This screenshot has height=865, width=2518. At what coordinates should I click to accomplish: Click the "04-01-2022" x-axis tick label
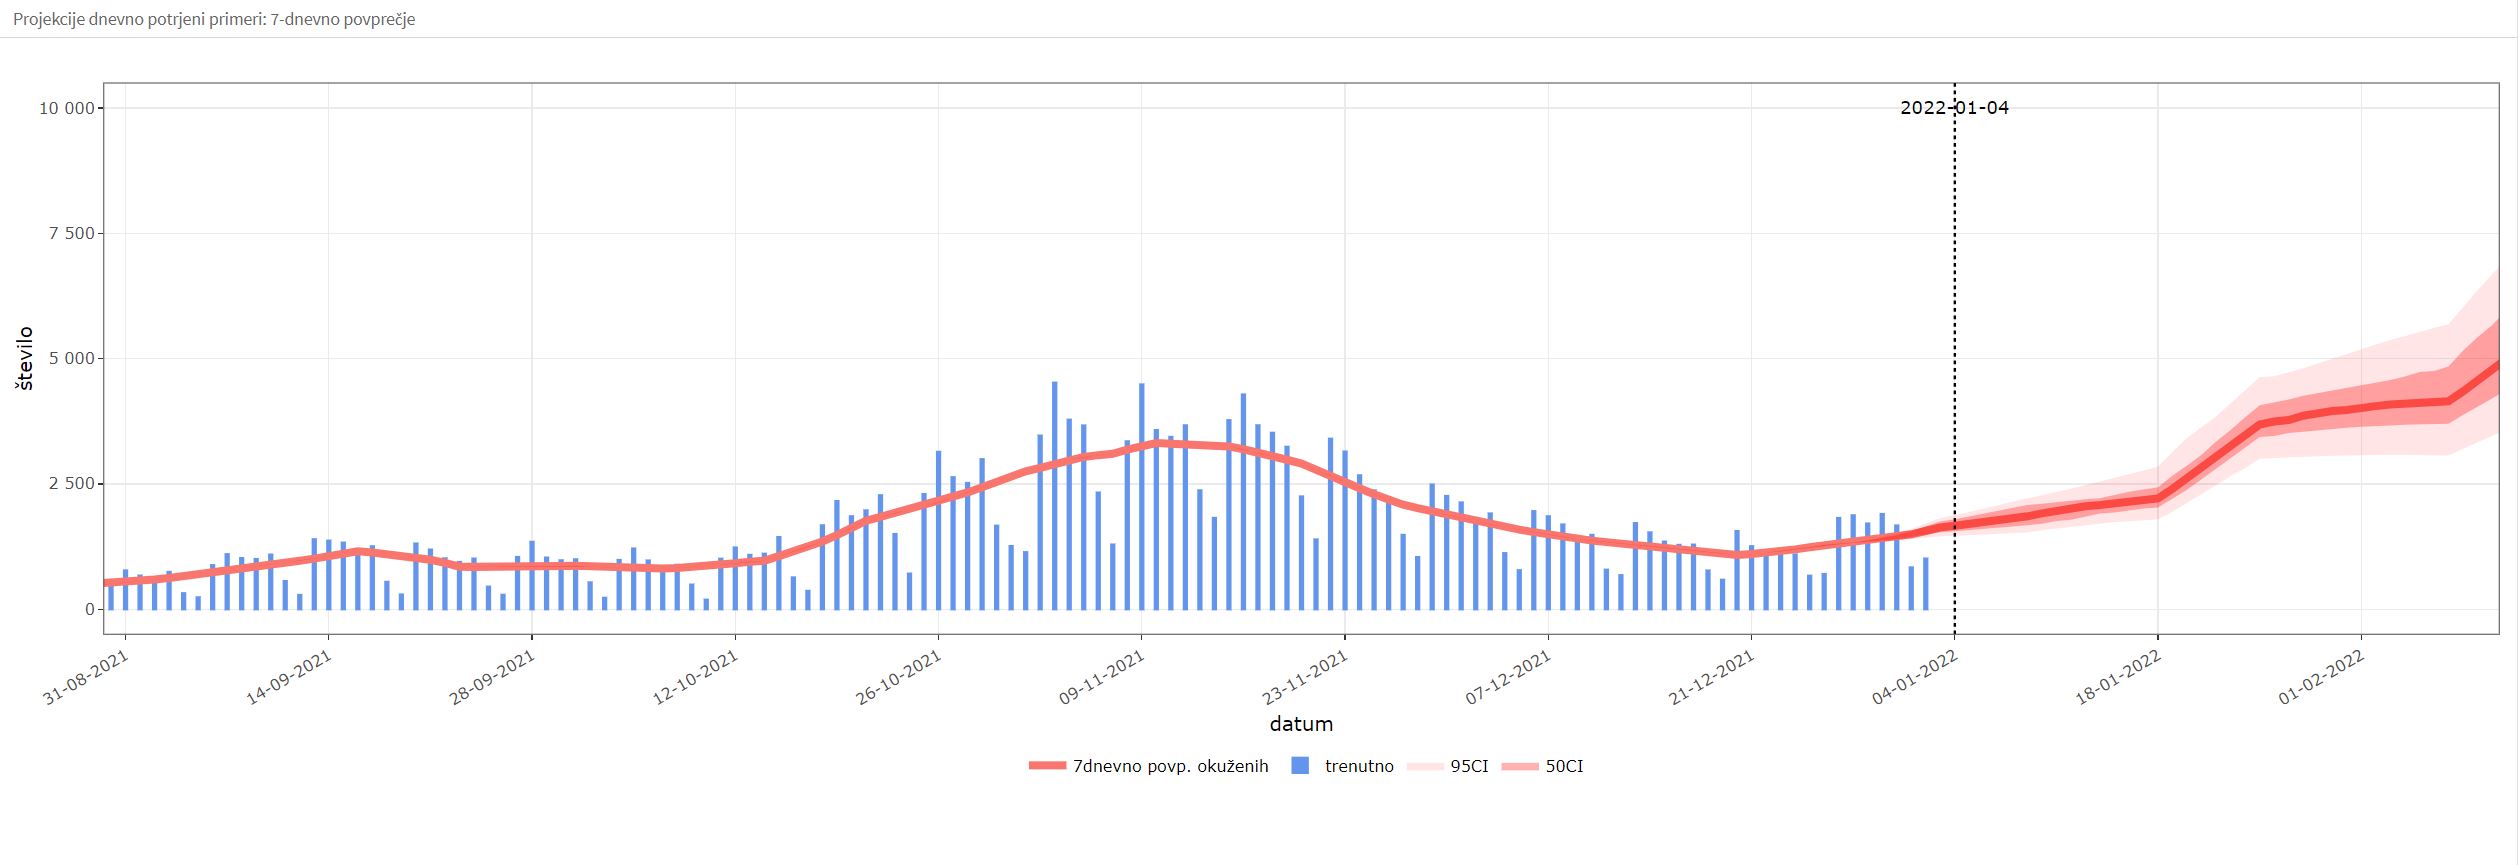[x=1916, y=678]
